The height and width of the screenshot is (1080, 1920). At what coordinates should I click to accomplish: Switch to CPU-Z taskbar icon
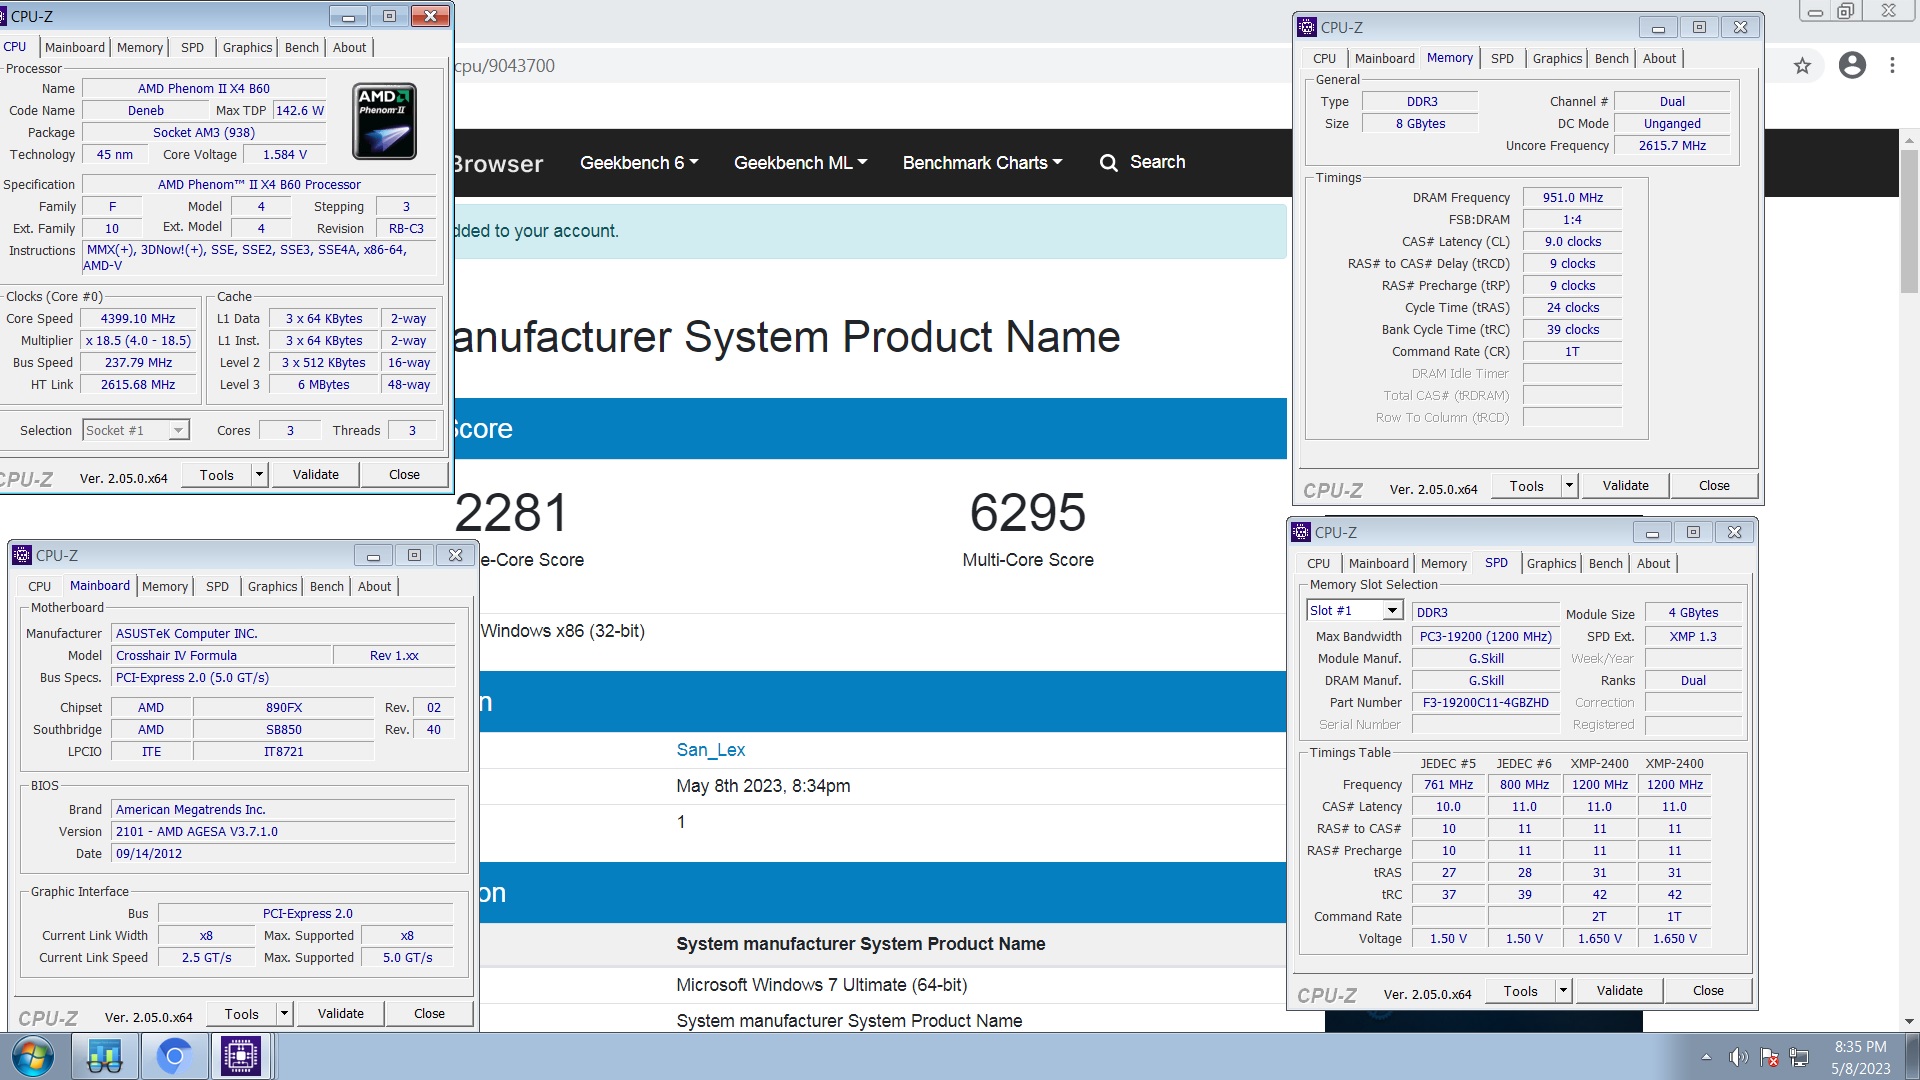pyautogui.click(x=241, y=1057)
